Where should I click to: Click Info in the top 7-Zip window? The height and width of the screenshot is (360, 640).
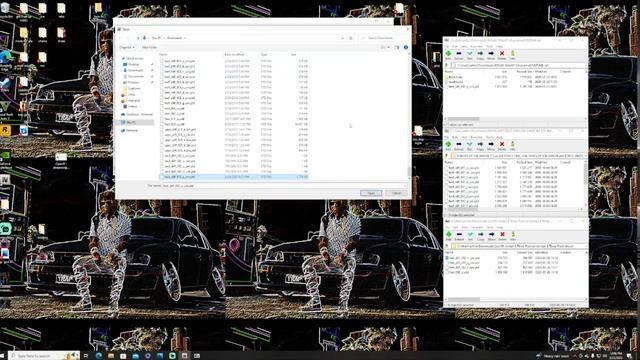tap(513, 55)
